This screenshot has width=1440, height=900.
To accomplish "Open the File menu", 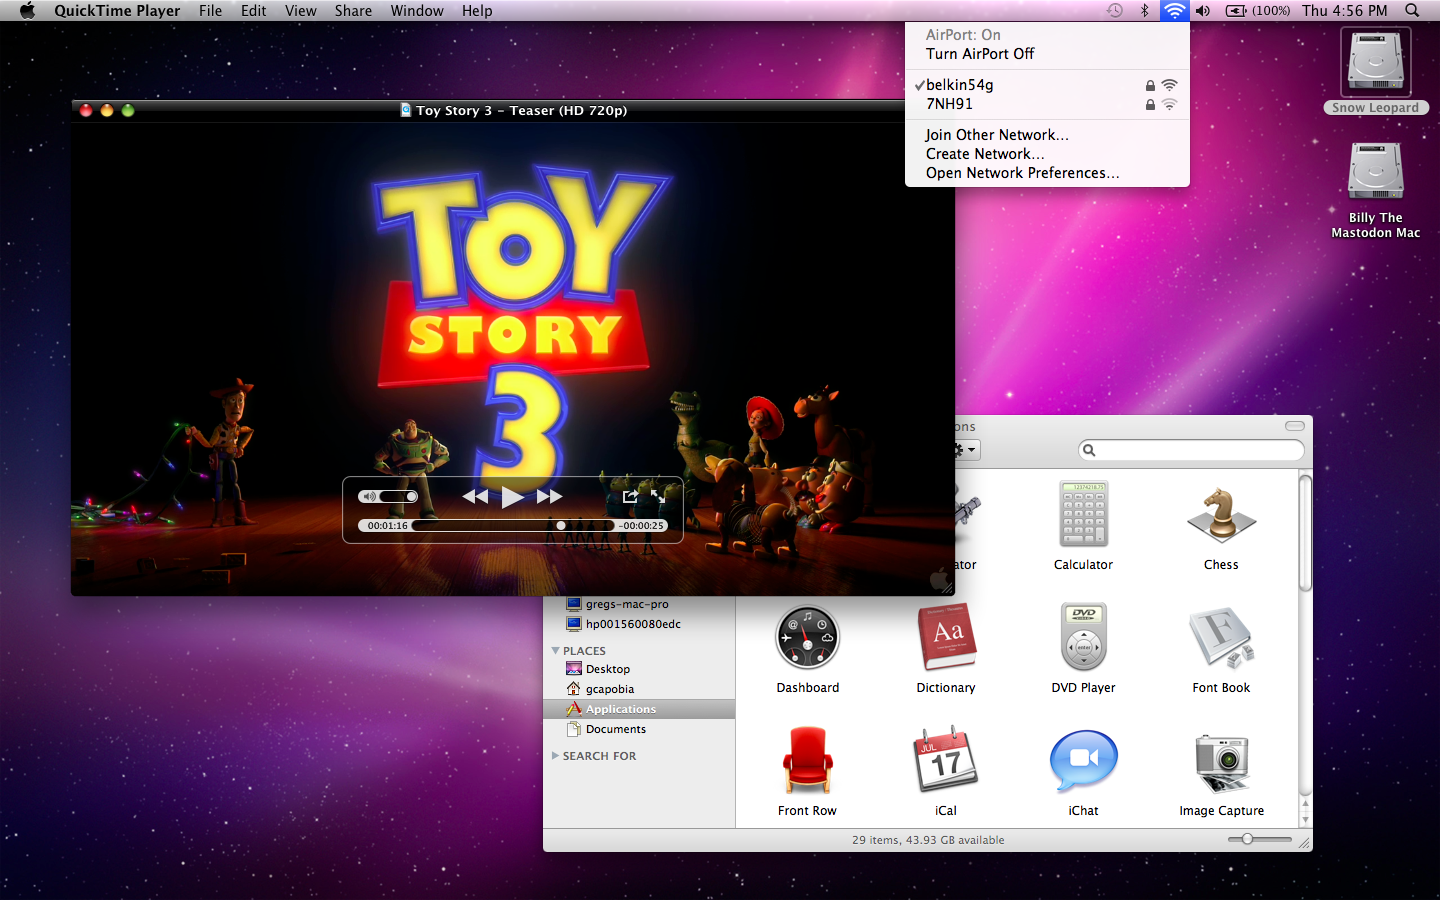I will tap(210, 10).
